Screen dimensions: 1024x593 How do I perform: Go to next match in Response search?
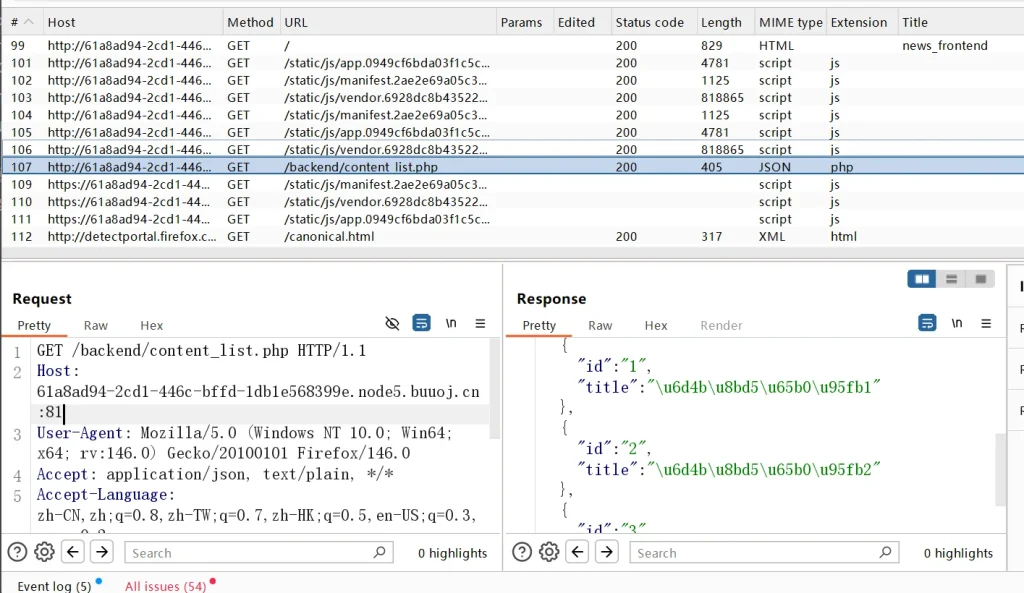(x=606, y=552)
